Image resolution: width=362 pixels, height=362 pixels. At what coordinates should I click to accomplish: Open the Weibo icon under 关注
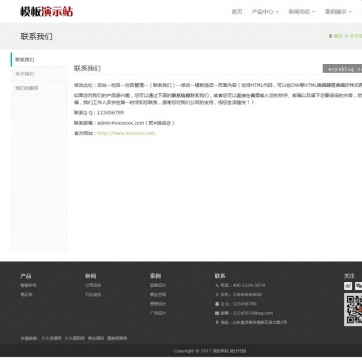[348, 286]
